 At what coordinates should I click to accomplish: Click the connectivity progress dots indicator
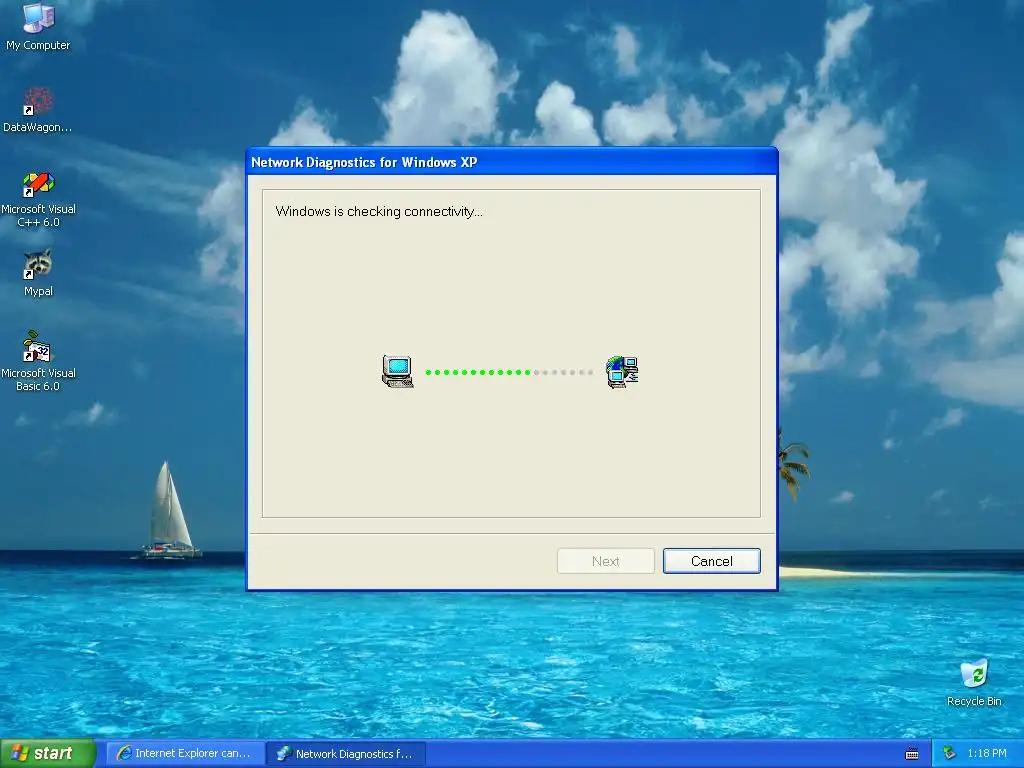coord(509,372)
